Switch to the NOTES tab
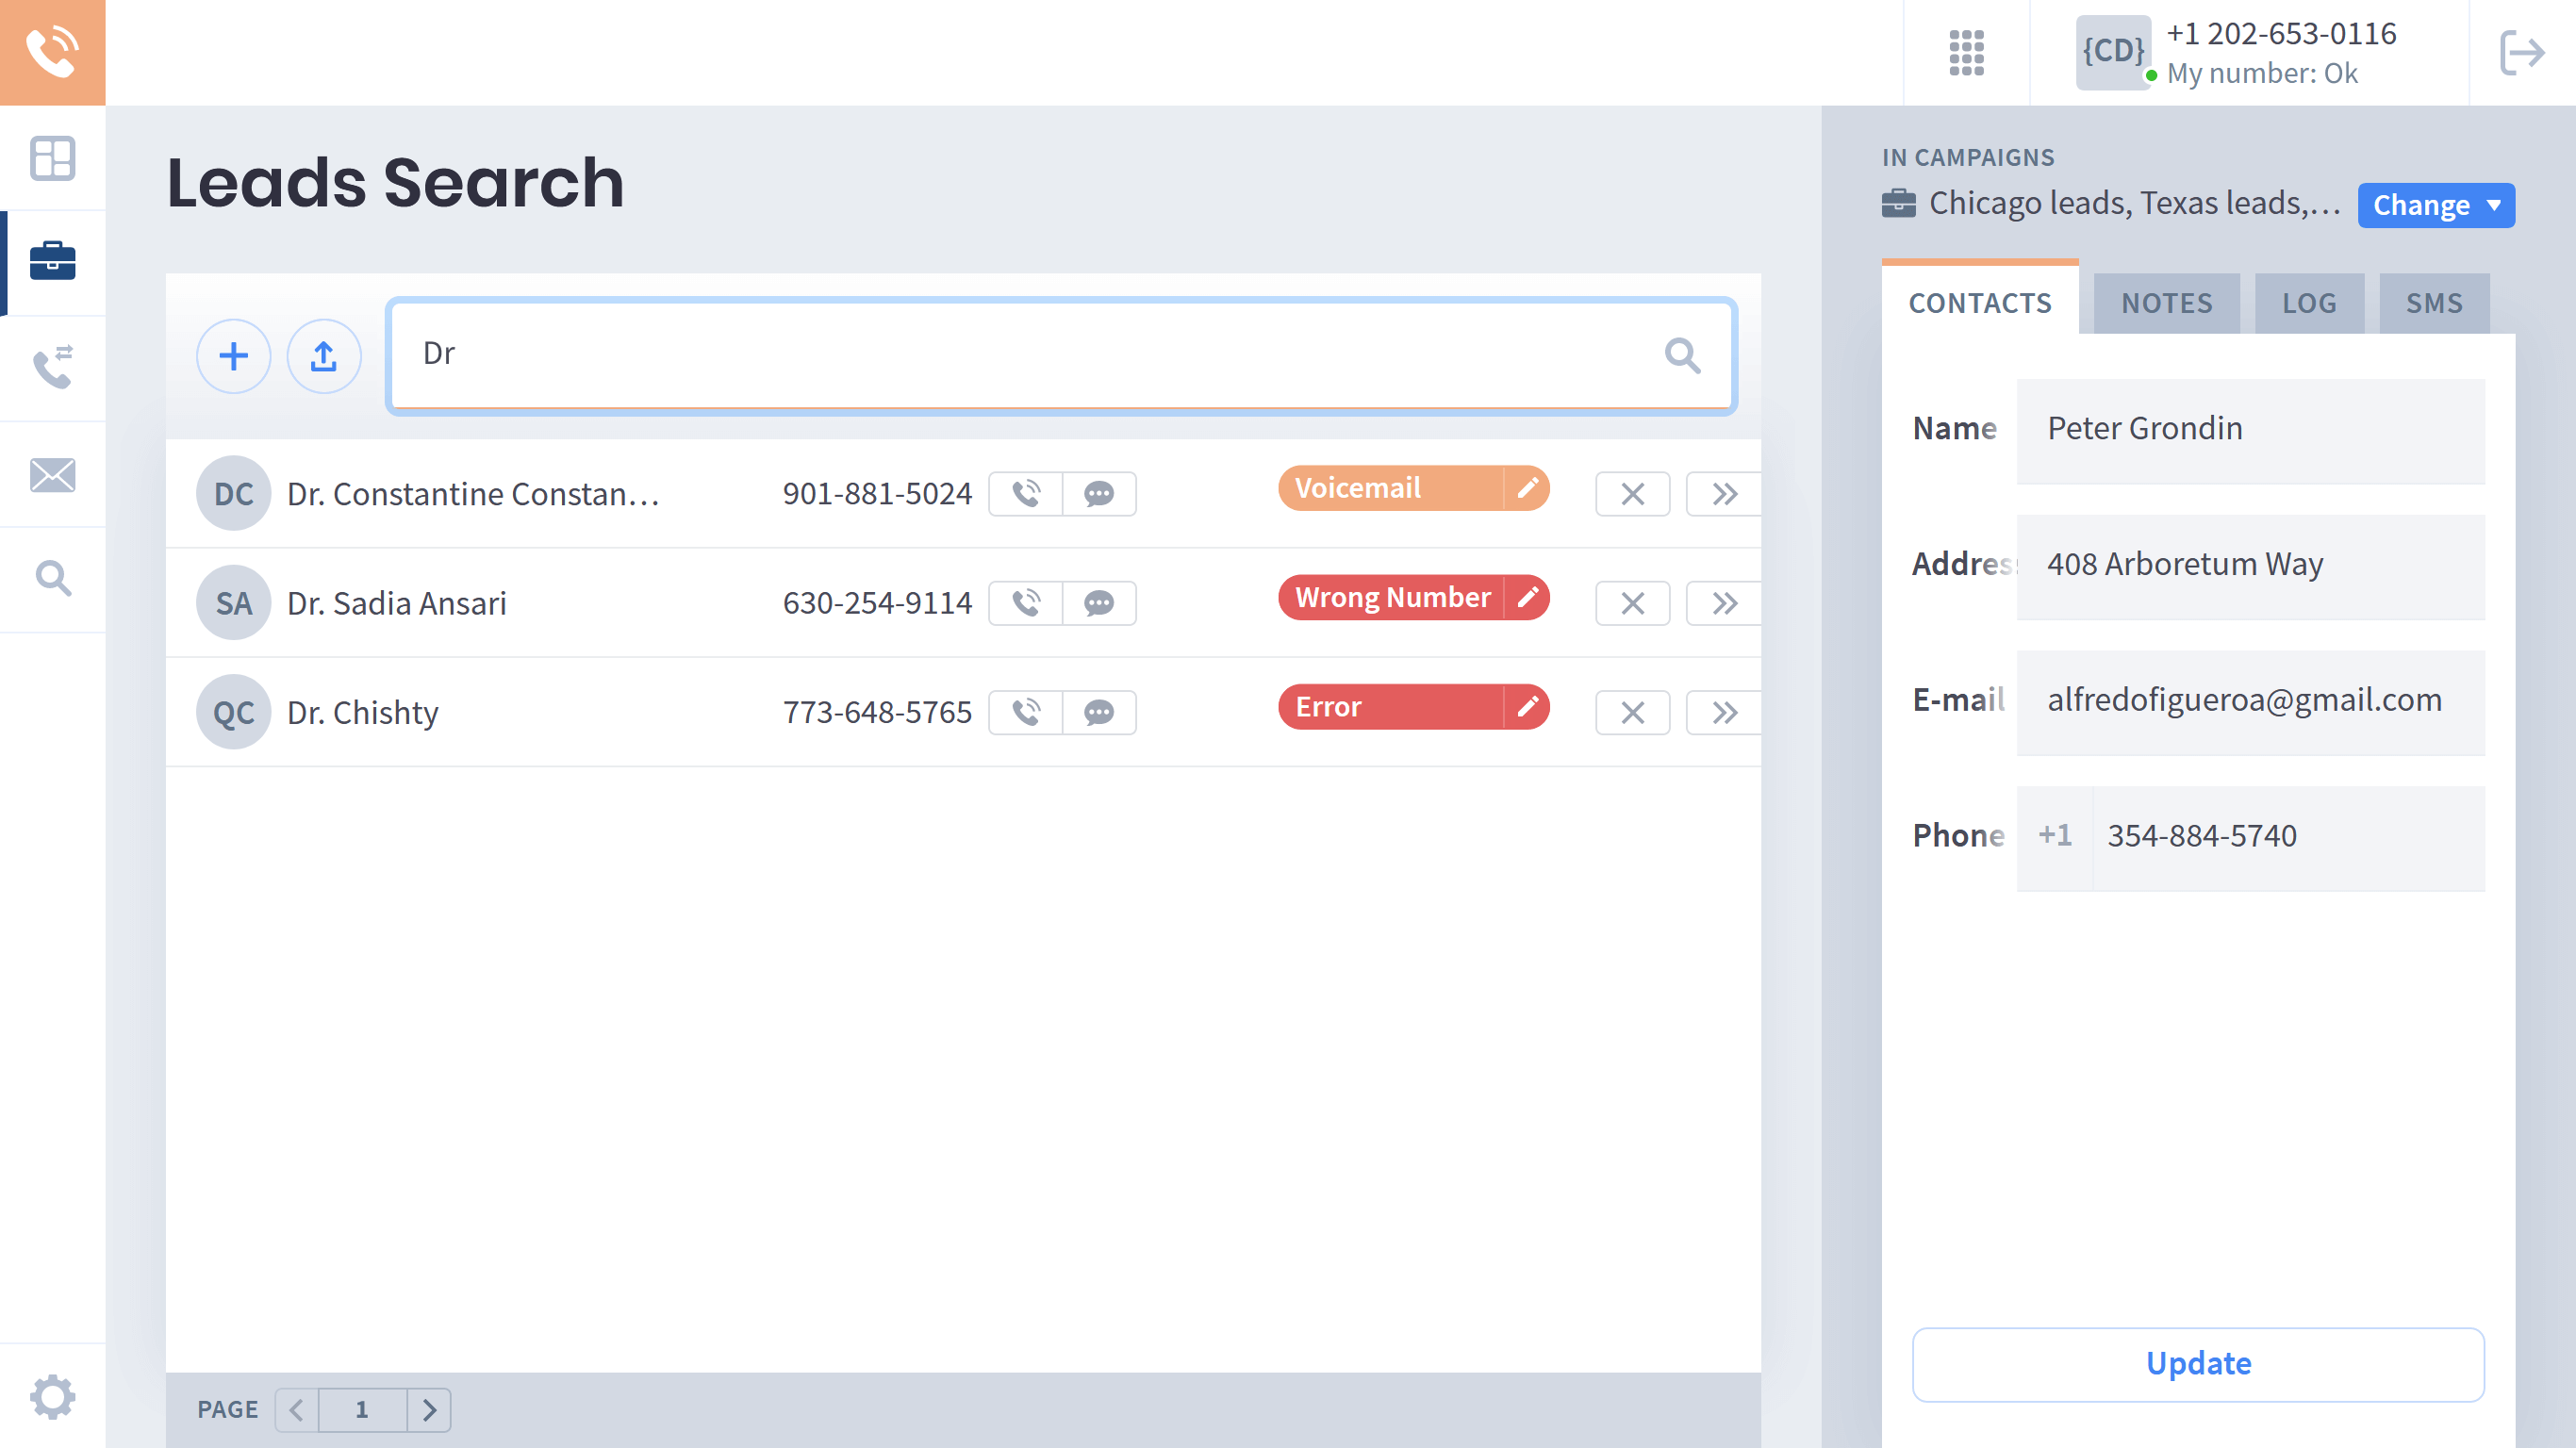The width and height of the screenshot is (2576, 1448). pyautogui.click(x=2167, y=303)
